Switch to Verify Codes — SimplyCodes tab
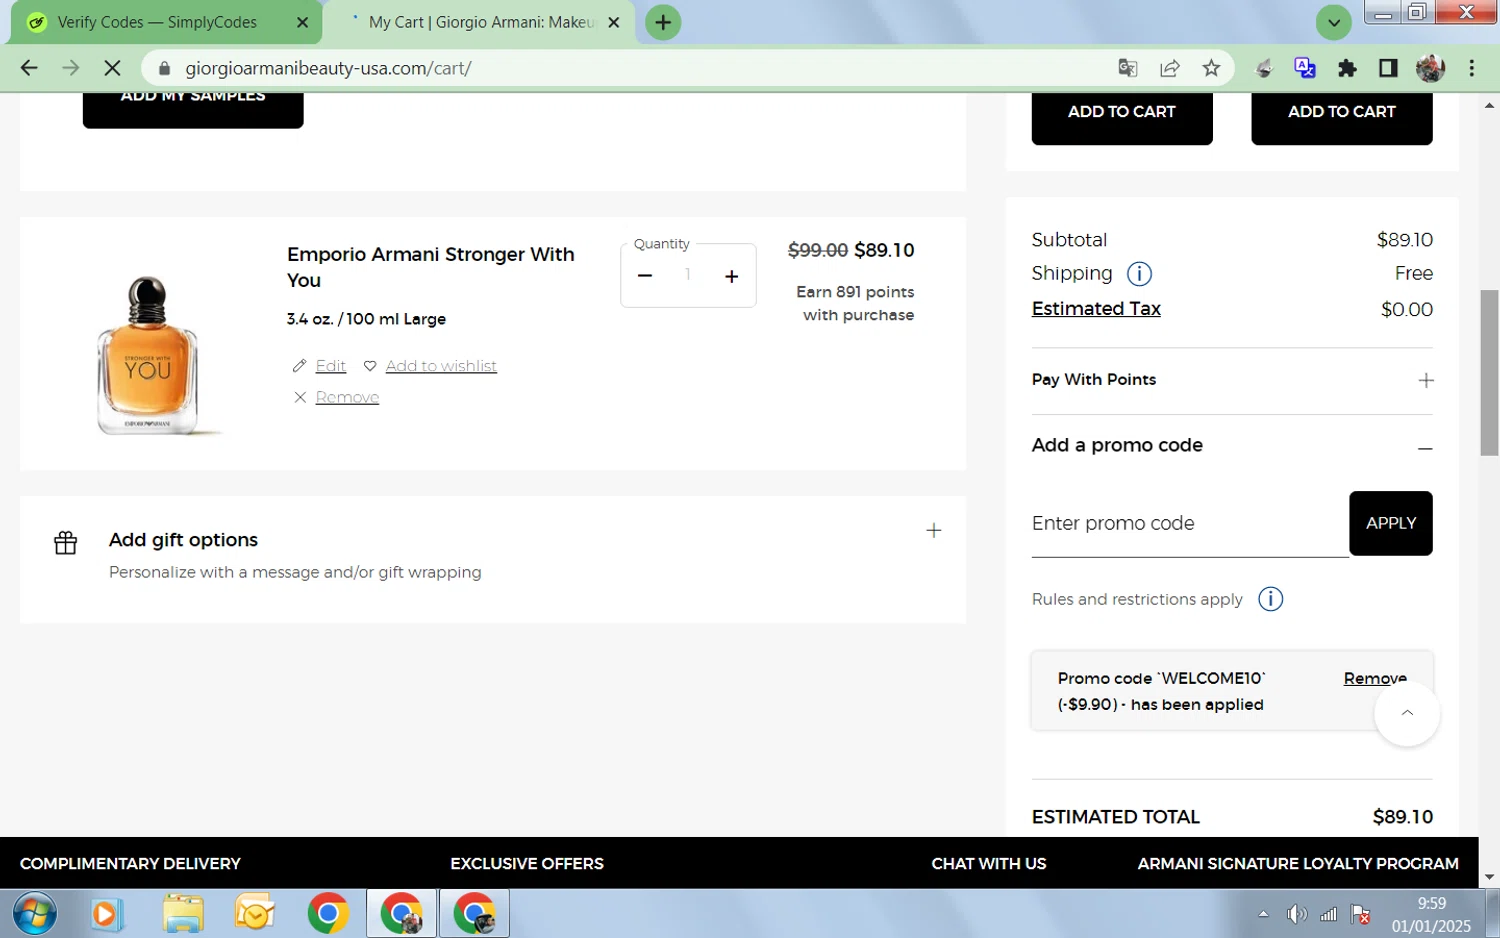This screenshot has width=1500, height=938. (166, 22)
